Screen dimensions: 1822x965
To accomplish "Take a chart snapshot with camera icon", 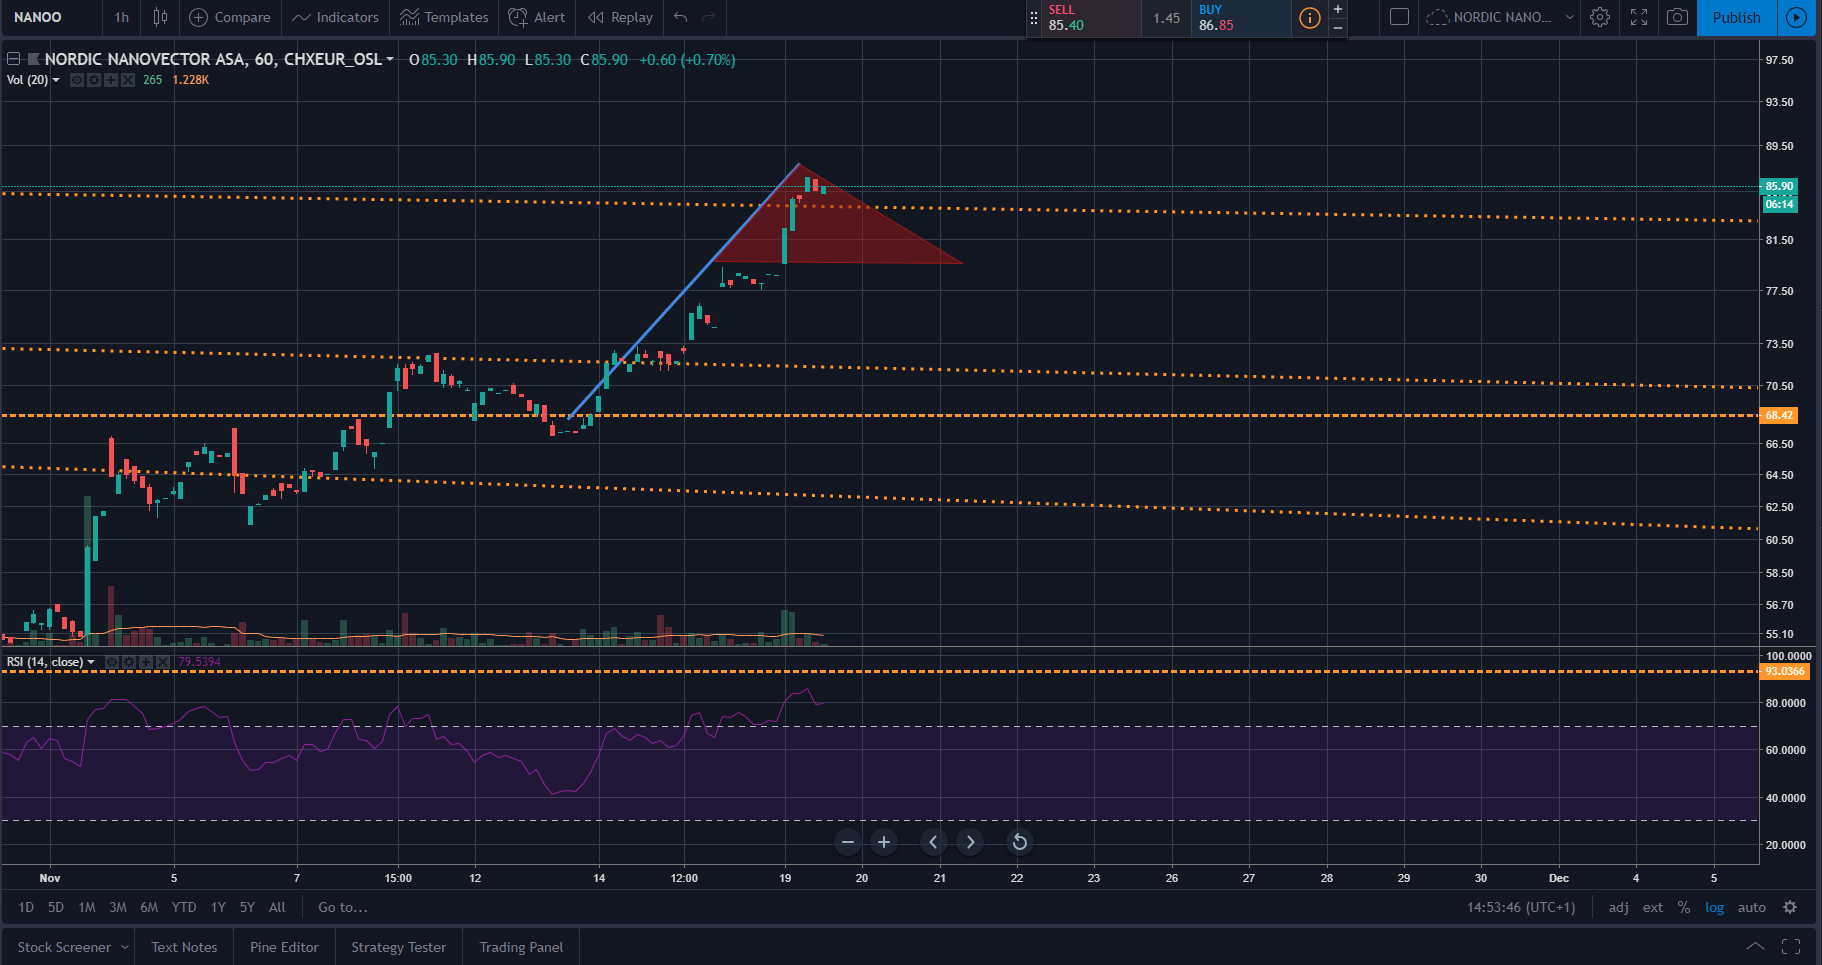I will tap(1678, 17).
